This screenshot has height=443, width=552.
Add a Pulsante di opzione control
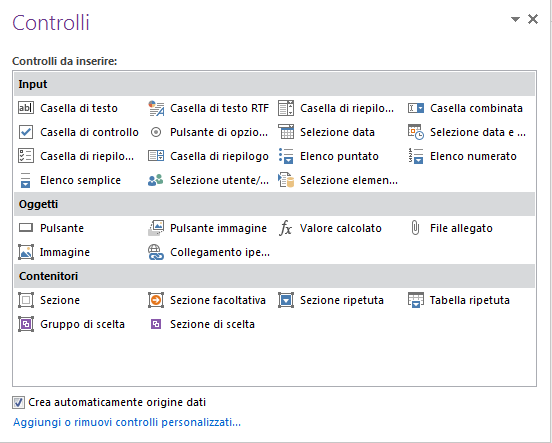(208, 132)
